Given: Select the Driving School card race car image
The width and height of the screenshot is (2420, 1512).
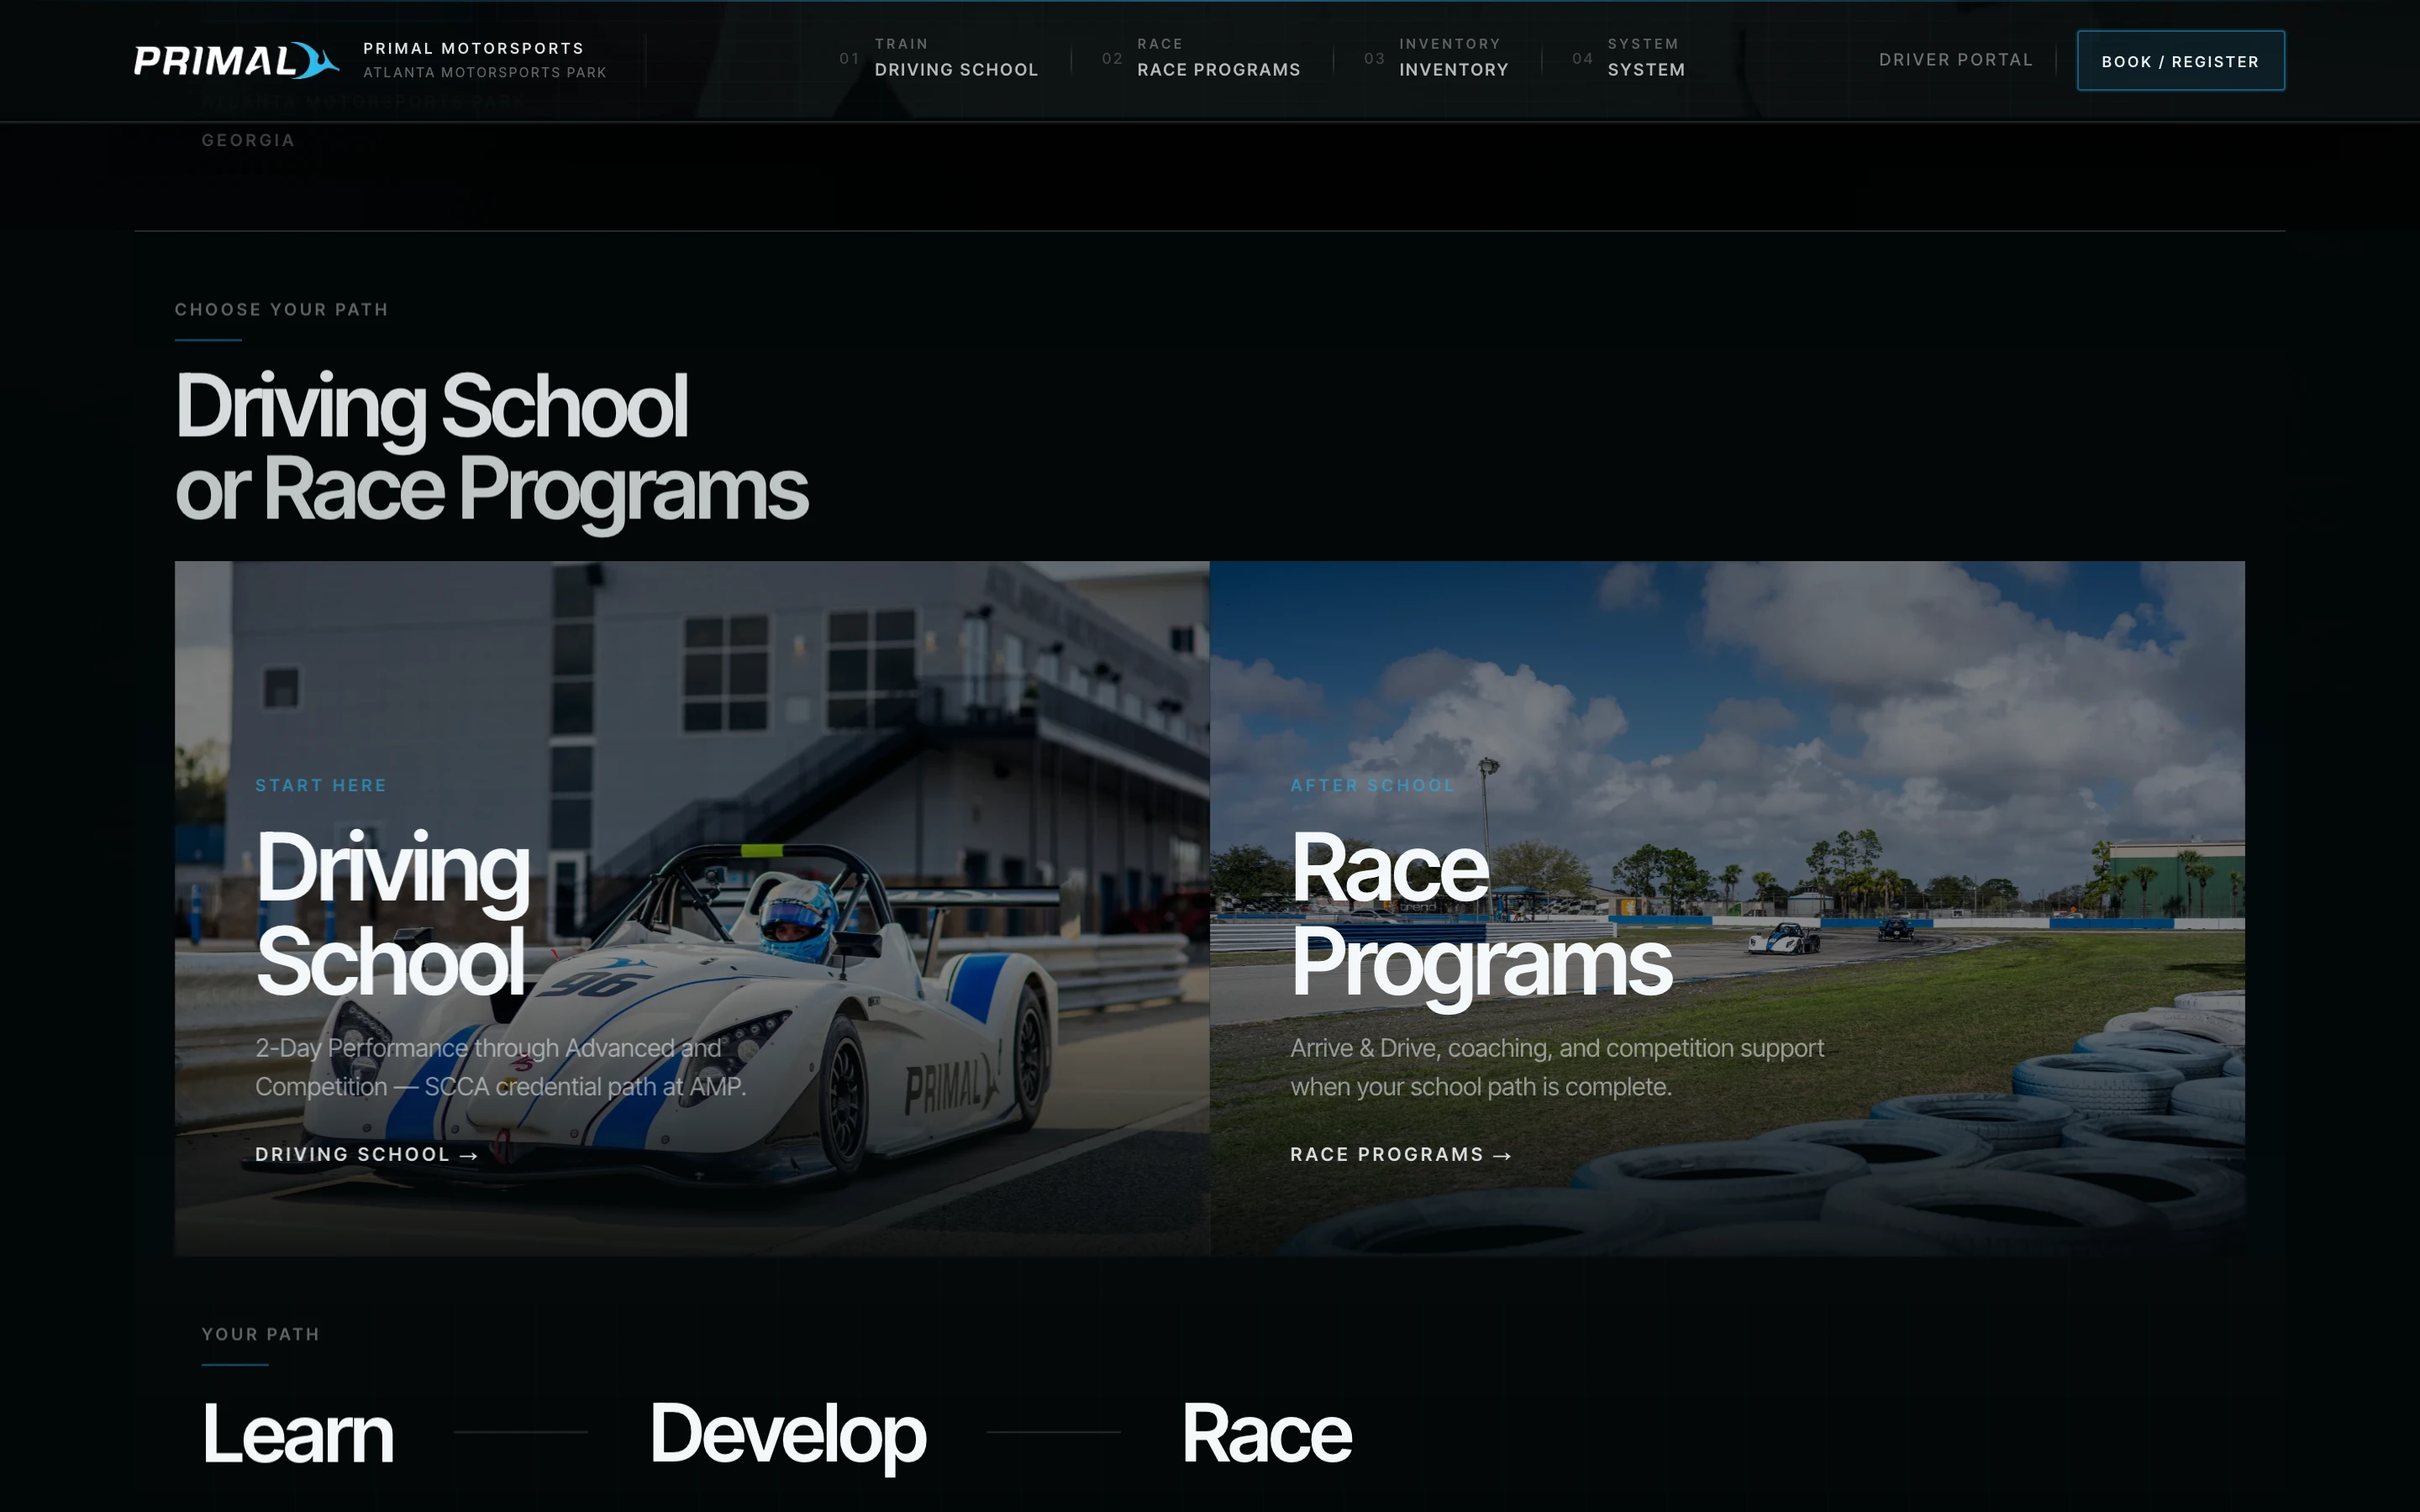Looking at the screenshot, I should [692, 908].
